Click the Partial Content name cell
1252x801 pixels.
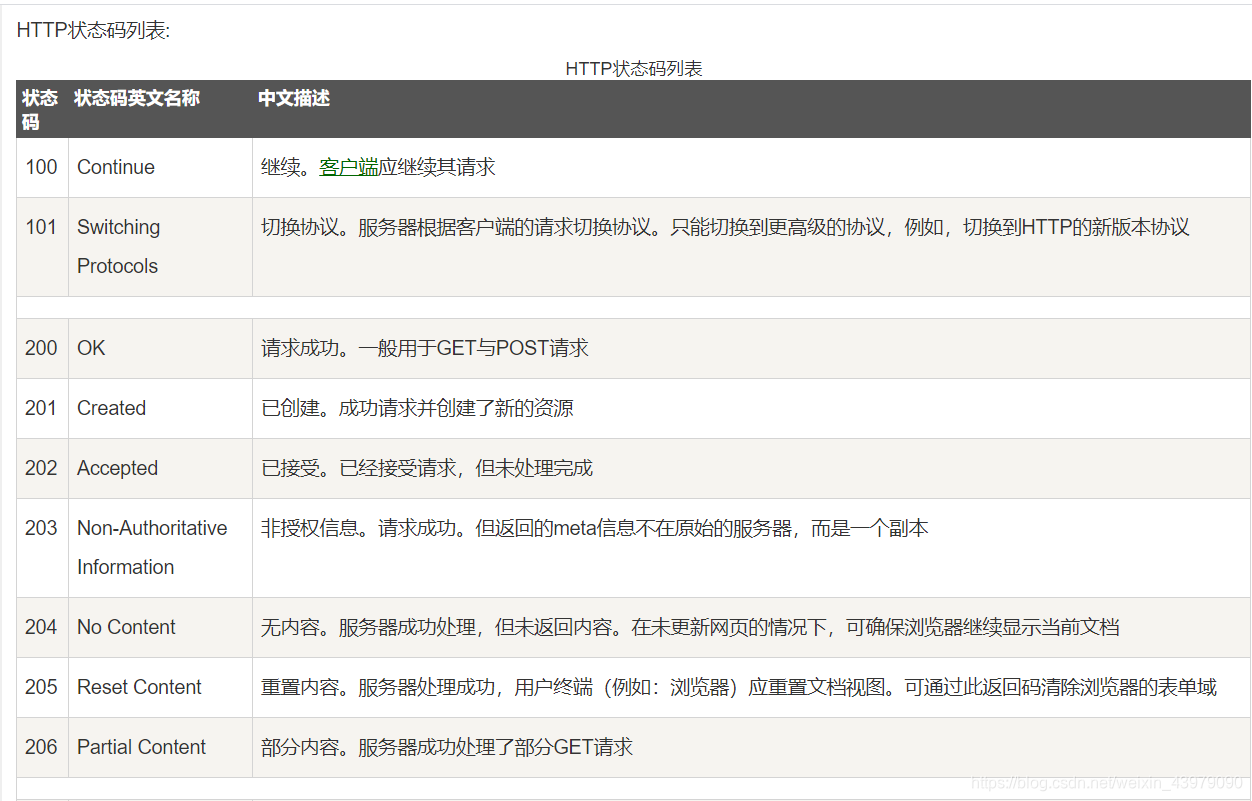pos(160,747)
